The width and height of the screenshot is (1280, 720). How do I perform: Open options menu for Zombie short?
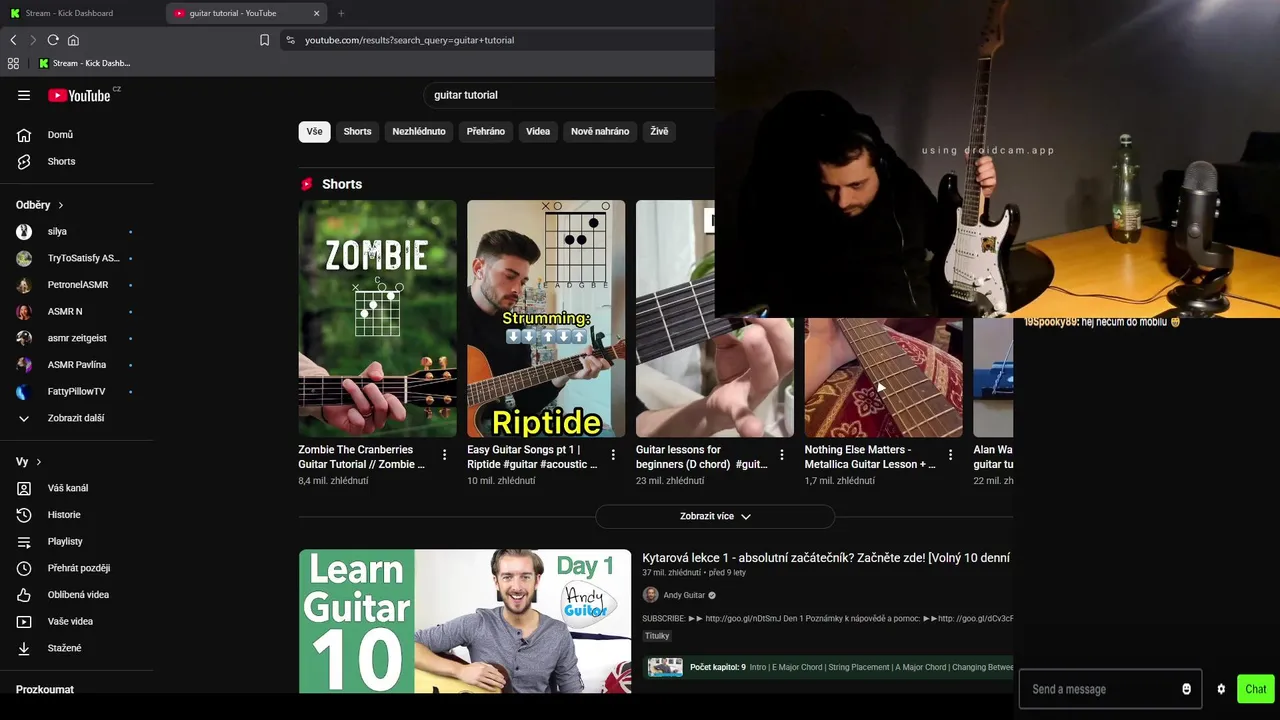(x=445, y=455)
